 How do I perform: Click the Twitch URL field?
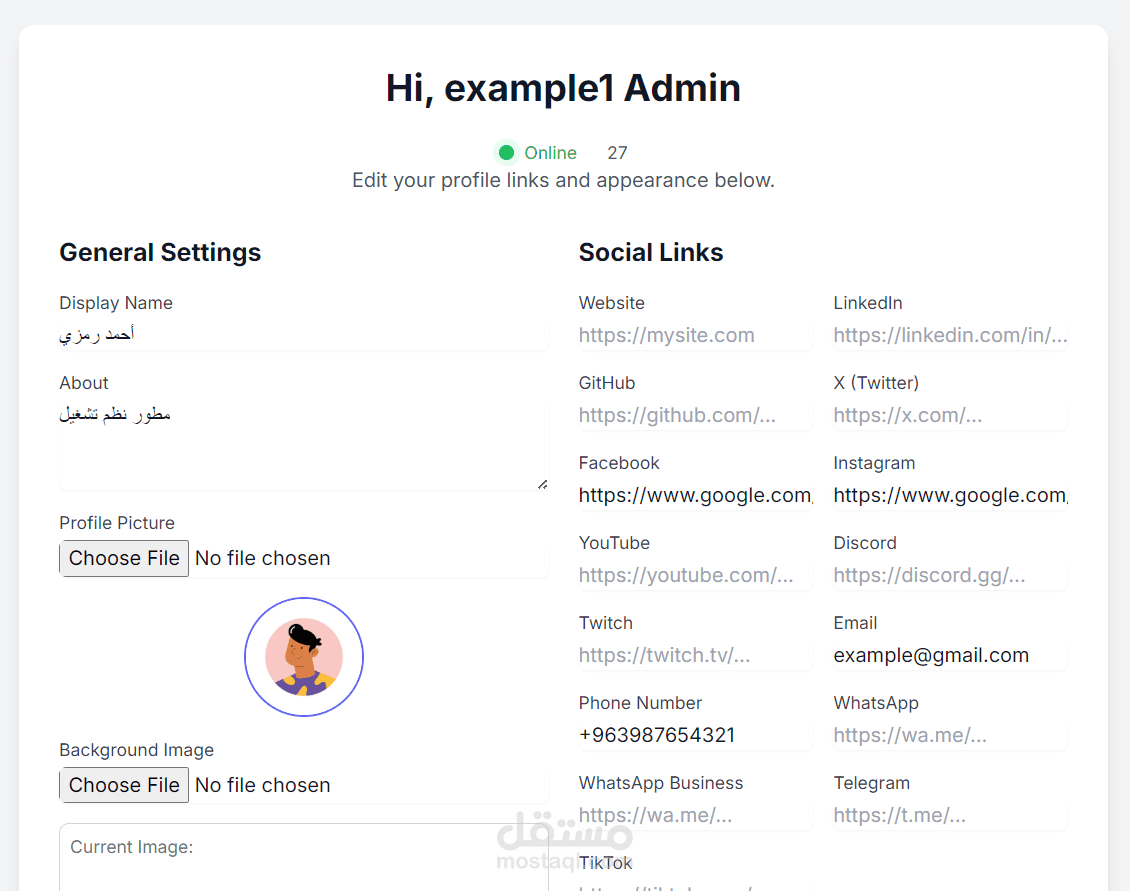click(695, 655)
